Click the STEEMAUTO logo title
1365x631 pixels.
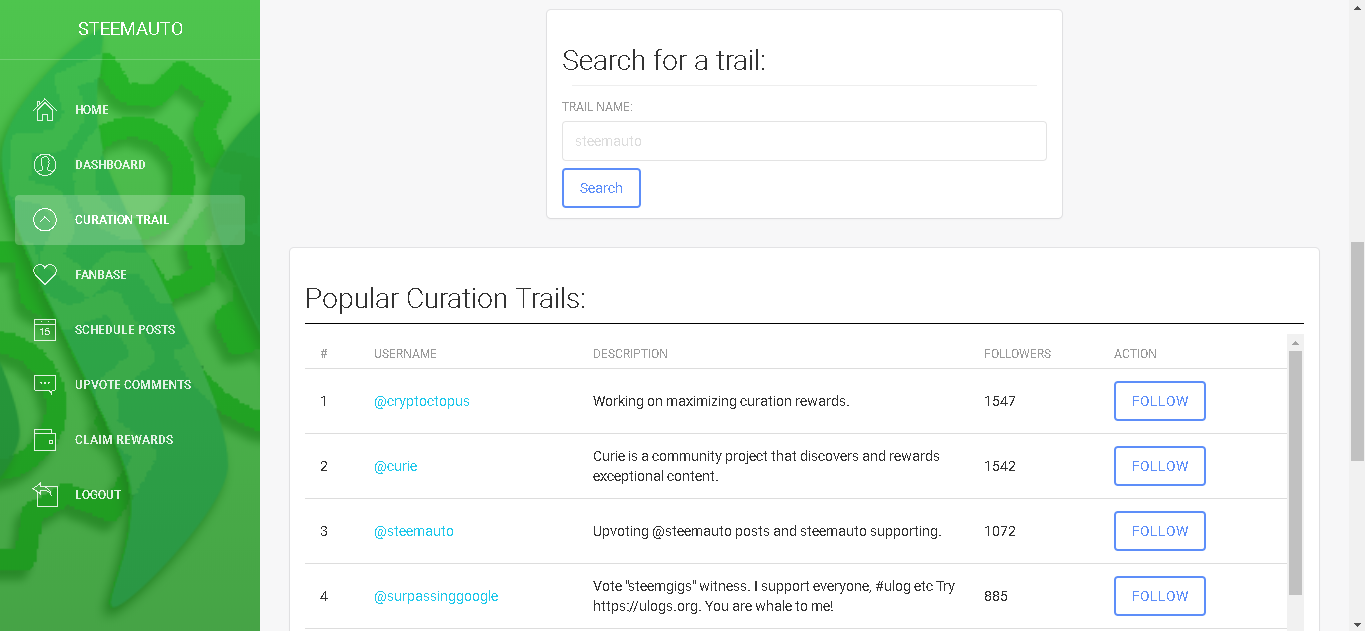[x=130, y=29]
